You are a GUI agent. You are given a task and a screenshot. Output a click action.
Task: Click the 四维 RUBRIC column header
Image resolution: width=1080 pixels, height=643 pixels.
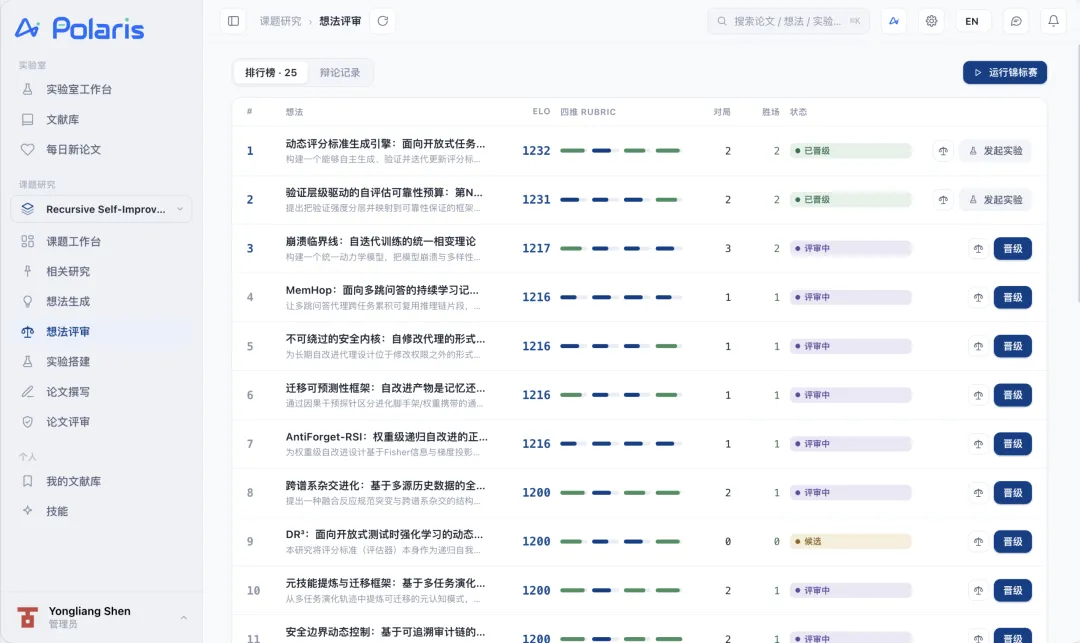(x=588, y=112)
